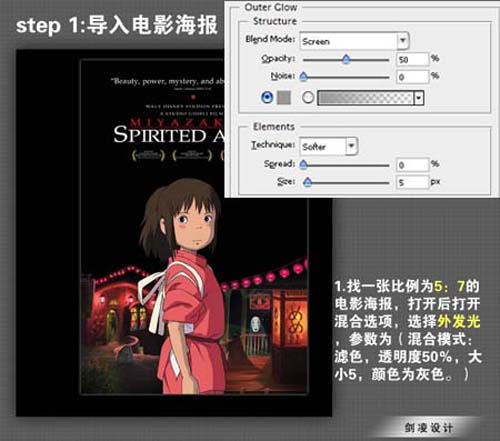Image resolution: width=500 pixels, height=441 pixels.
Task: Click the gray glow color swatch
Action: pos(284,98)
